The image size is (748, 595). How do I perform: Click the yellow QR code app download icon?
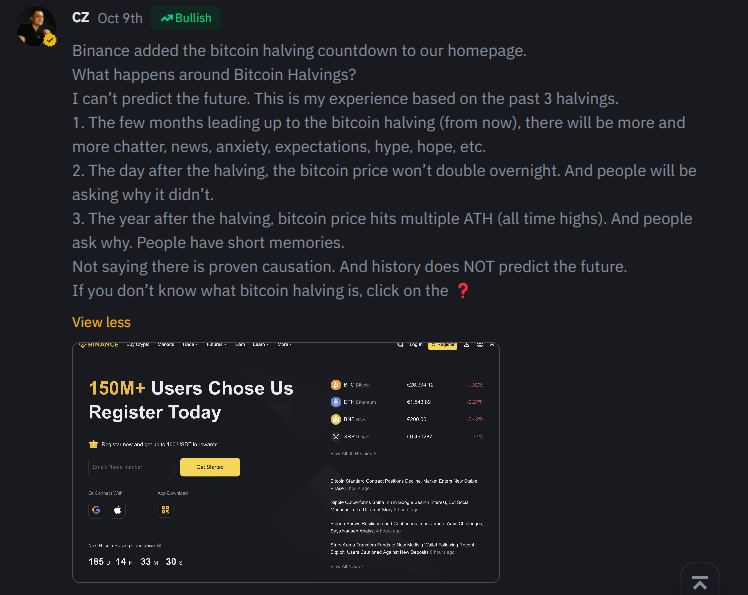click(x=165, y=510)
